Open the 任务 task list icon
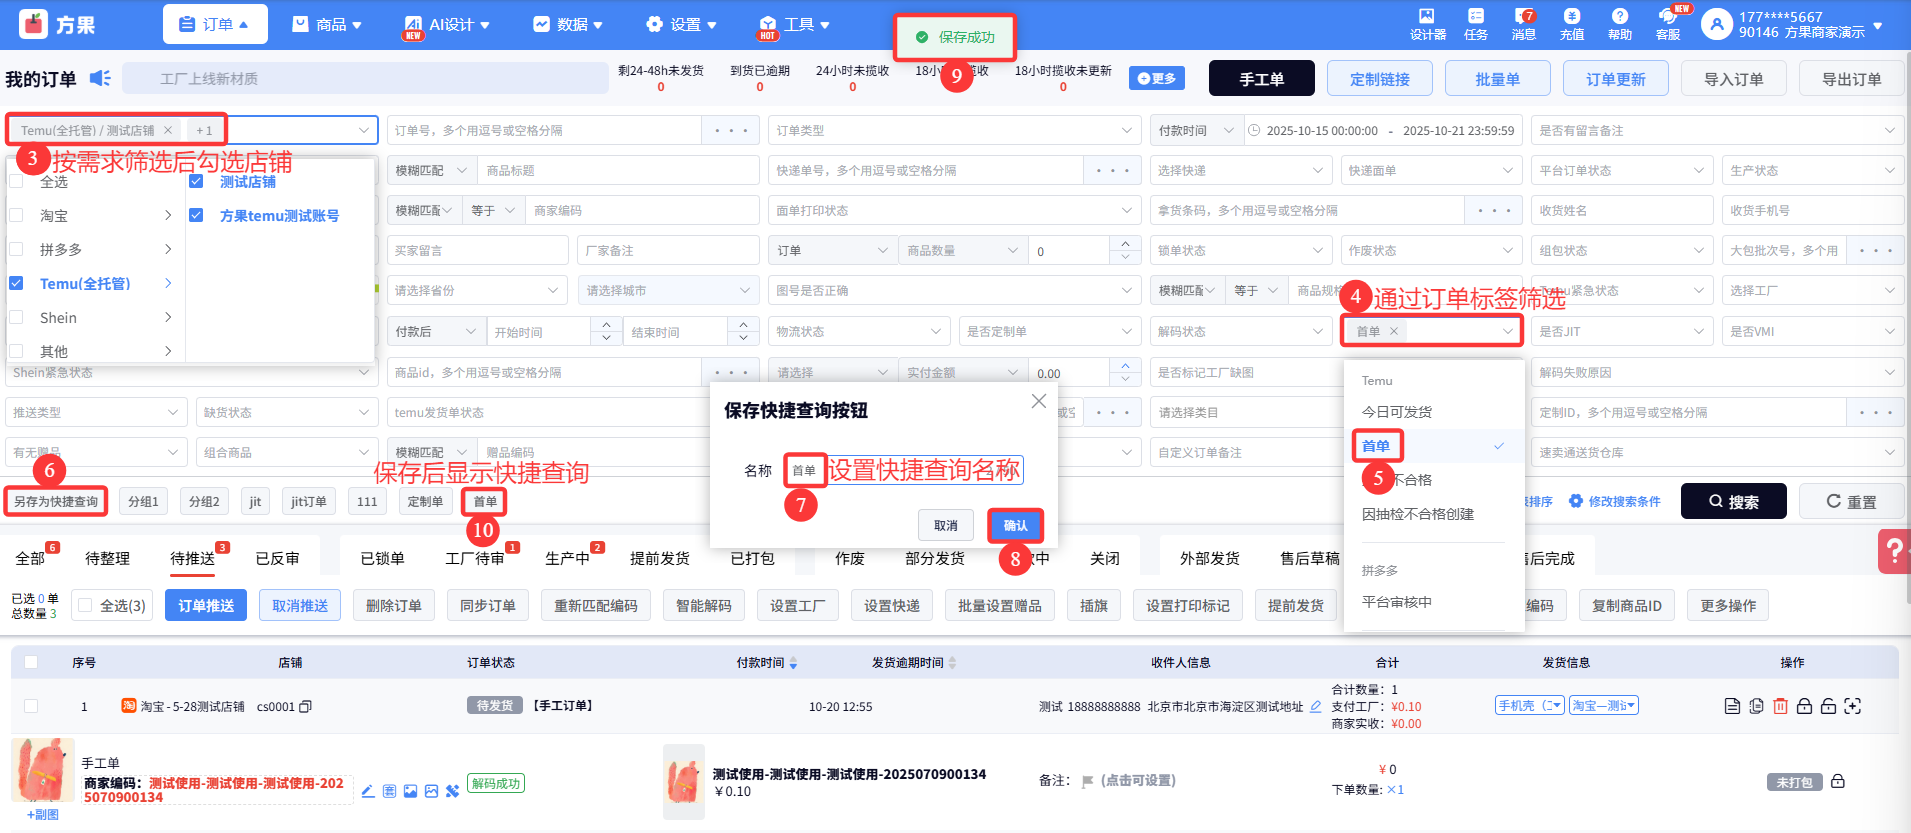This screenshot has height=833, width=1911. coord(1476,17)
